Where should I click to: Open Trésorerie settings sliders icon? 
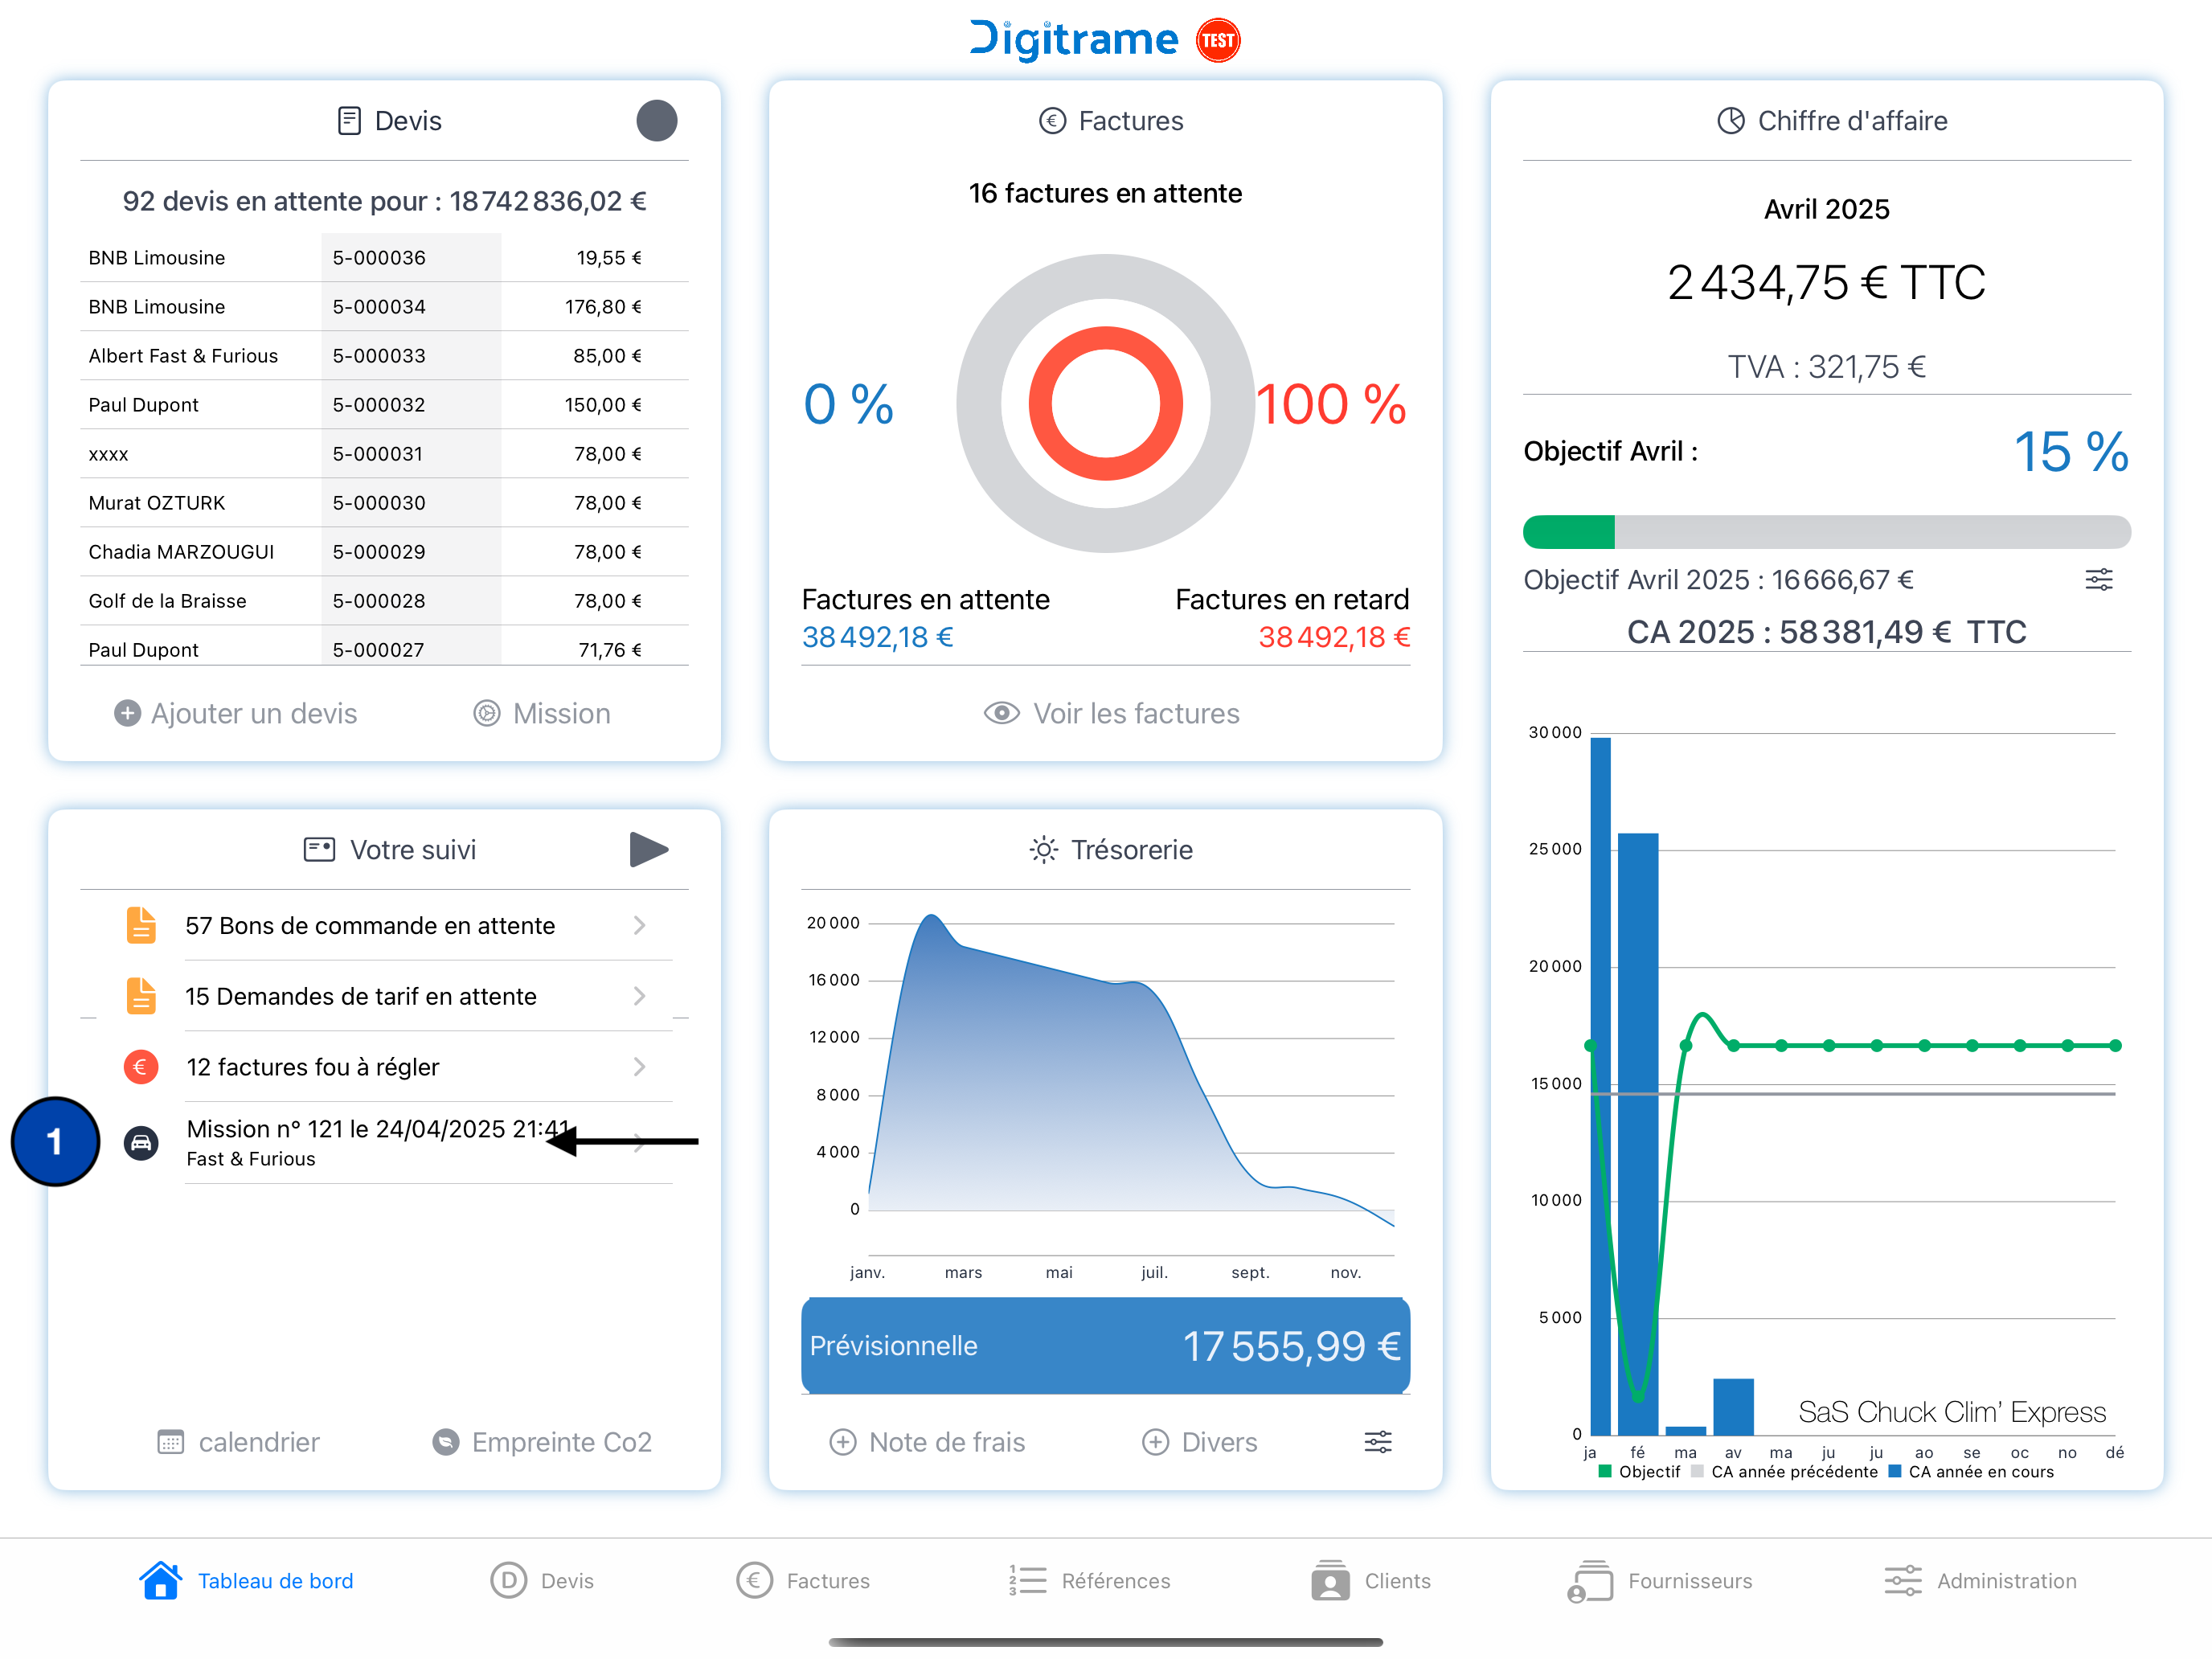click(1377, 1442)
